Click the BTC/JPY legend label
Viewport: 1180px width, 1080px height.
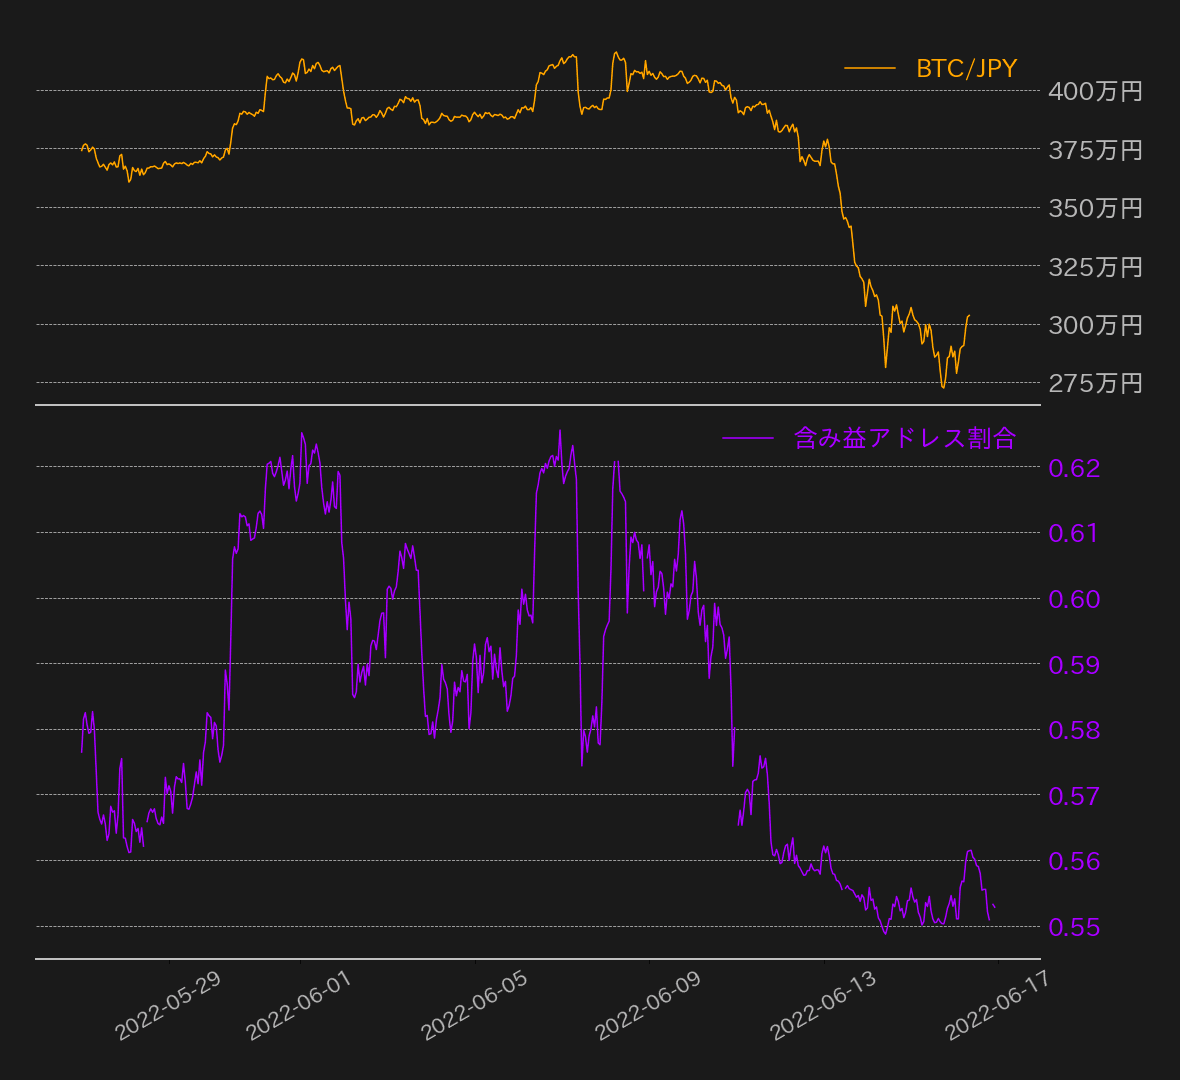[966, 68]
